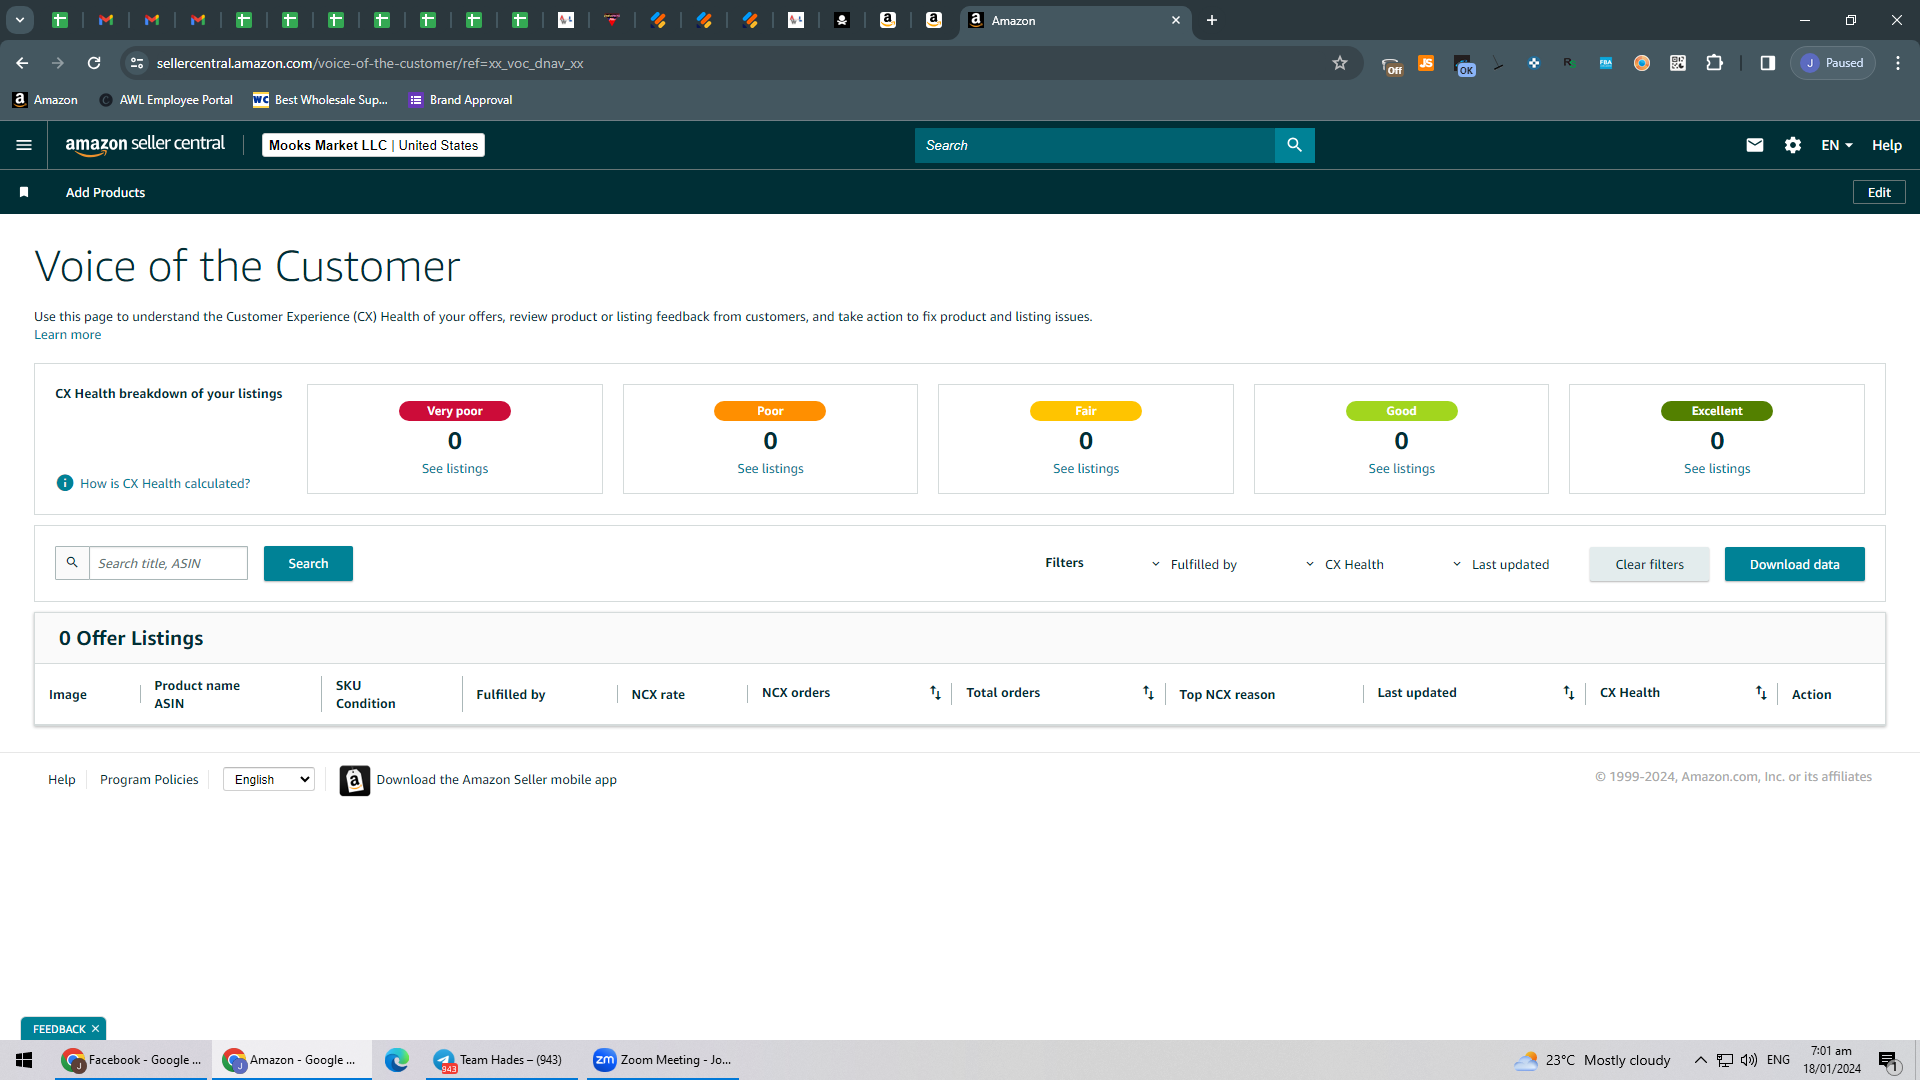Click the Search button next to title field
Screen dimensions: 1920x1080
click(308, 563)
